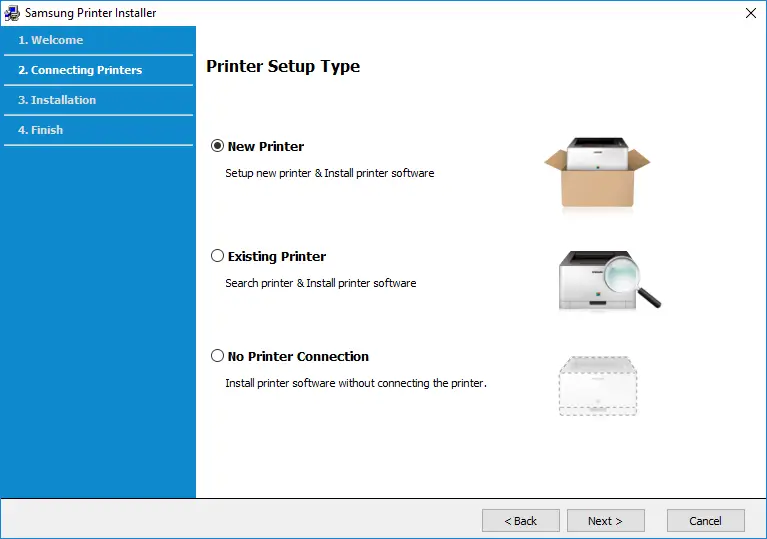Click the dashed outline printer image

pos(597,385)
